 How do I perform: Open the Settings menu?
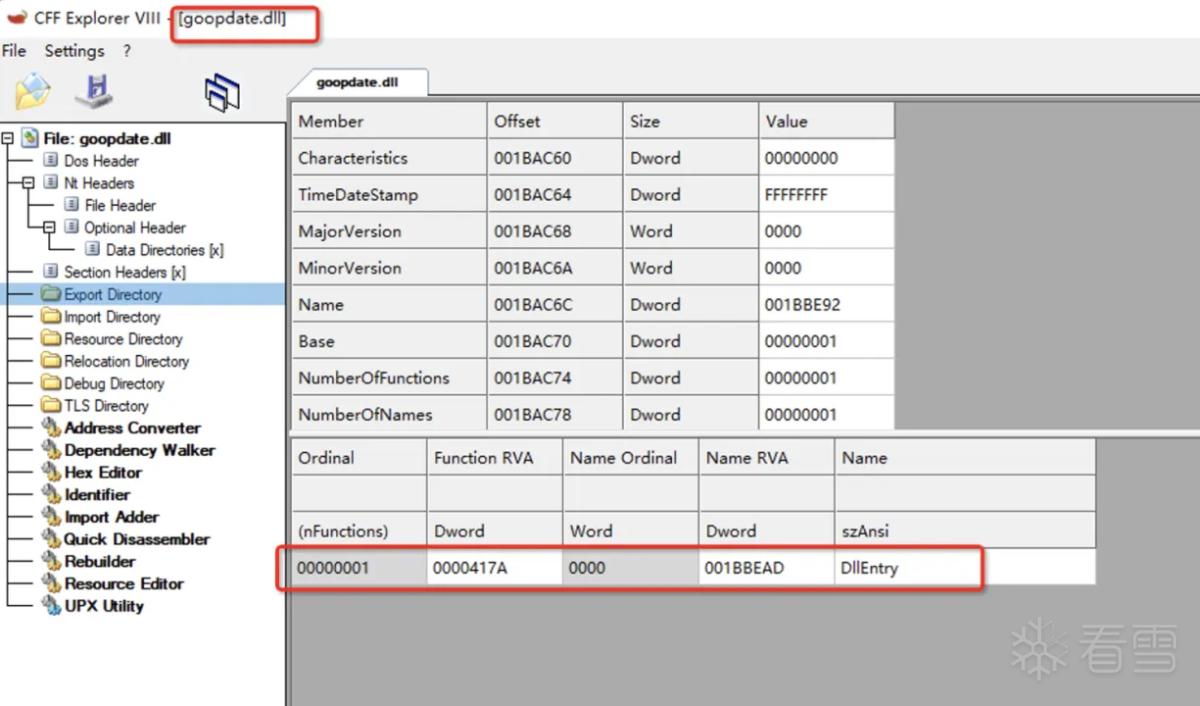point(74,51)
